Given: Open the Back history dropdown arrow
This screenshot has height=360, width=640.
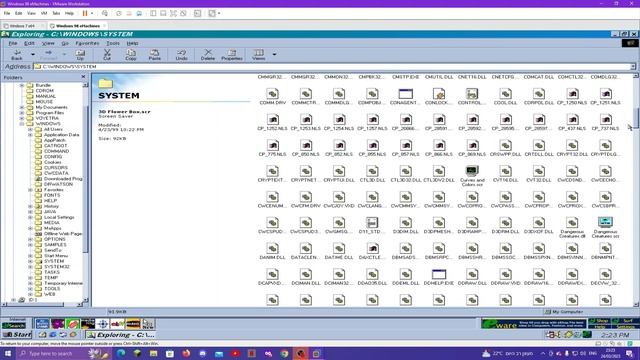Looking at the screenshot, I should pos(33,54).
